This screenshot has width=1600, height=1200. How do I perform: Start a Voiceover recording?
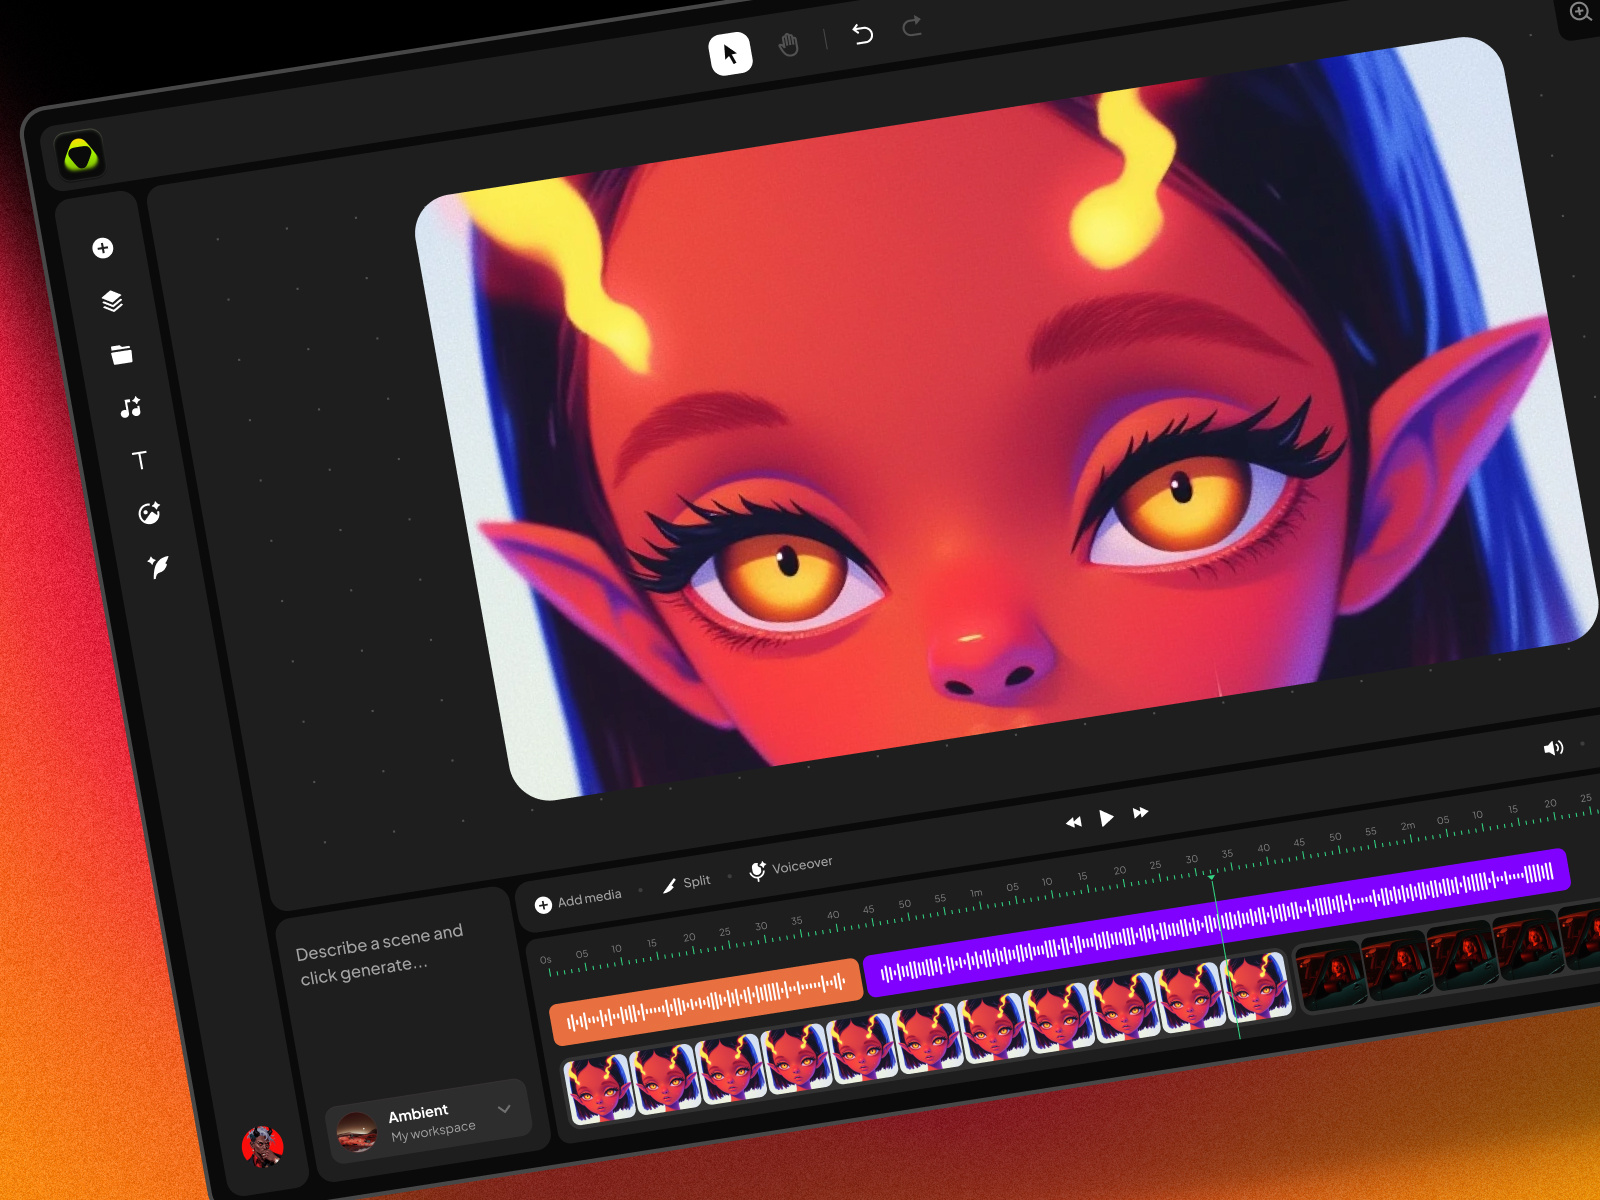coord(791,867)
